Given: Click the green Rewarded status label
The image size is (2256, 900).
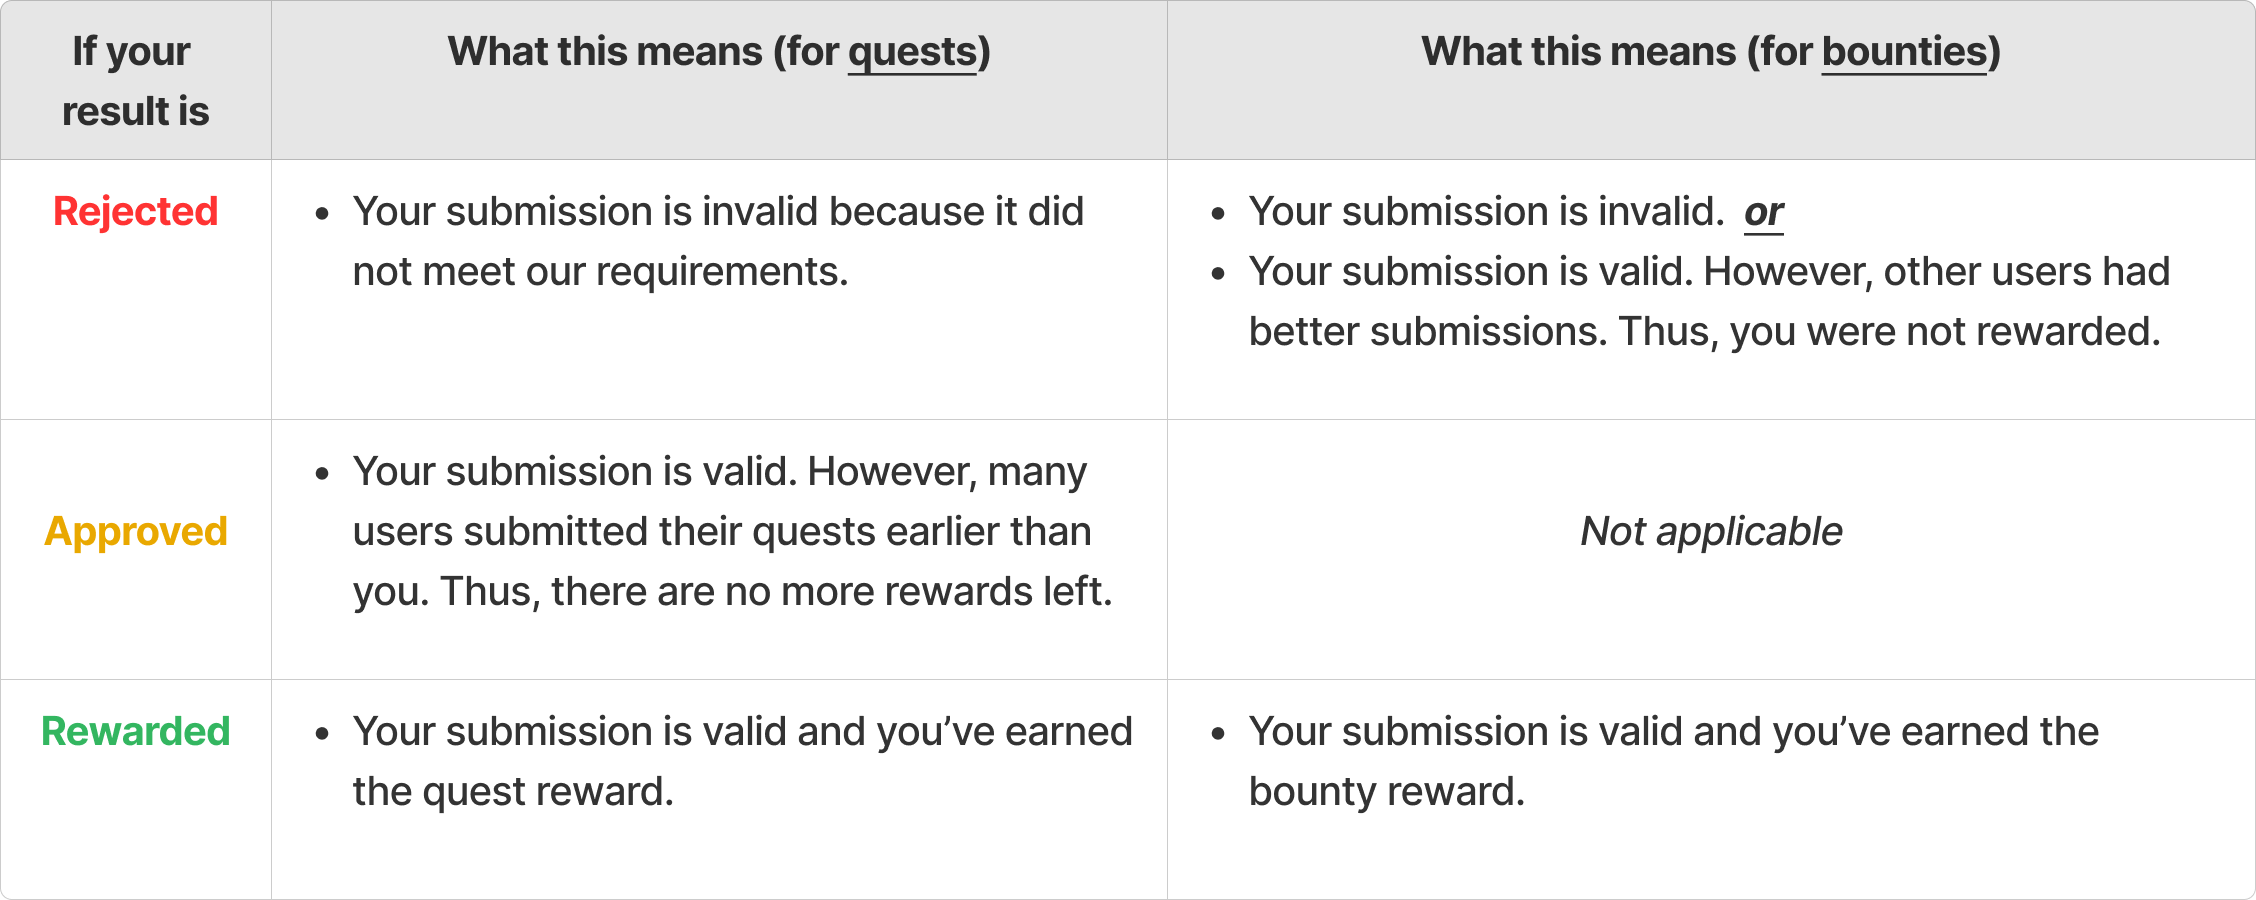Looking at the screenshot, I should point(135,732).
